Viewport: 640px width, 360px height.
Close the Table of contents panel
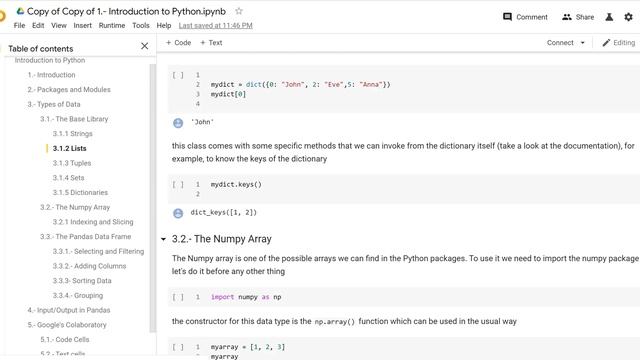point(144,46)
